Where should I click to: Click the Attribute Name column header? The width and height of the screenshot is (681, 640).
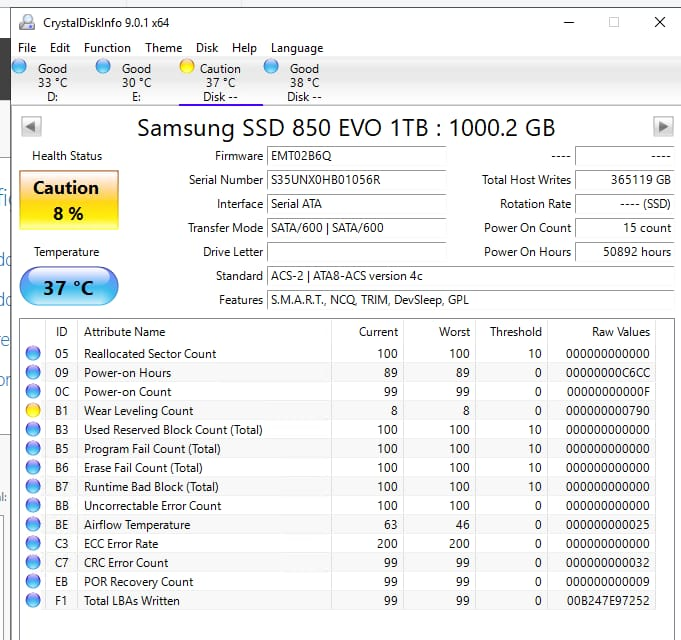tap(204, 332)
